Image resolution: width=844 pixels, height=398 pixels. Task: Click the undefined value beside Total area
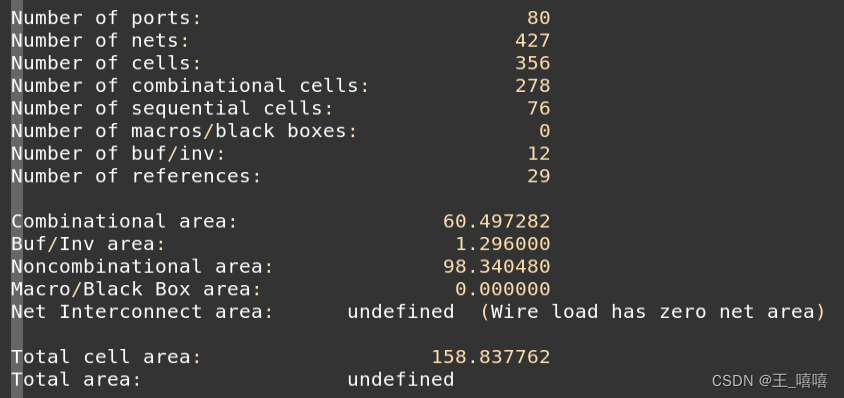pos(400,380)
